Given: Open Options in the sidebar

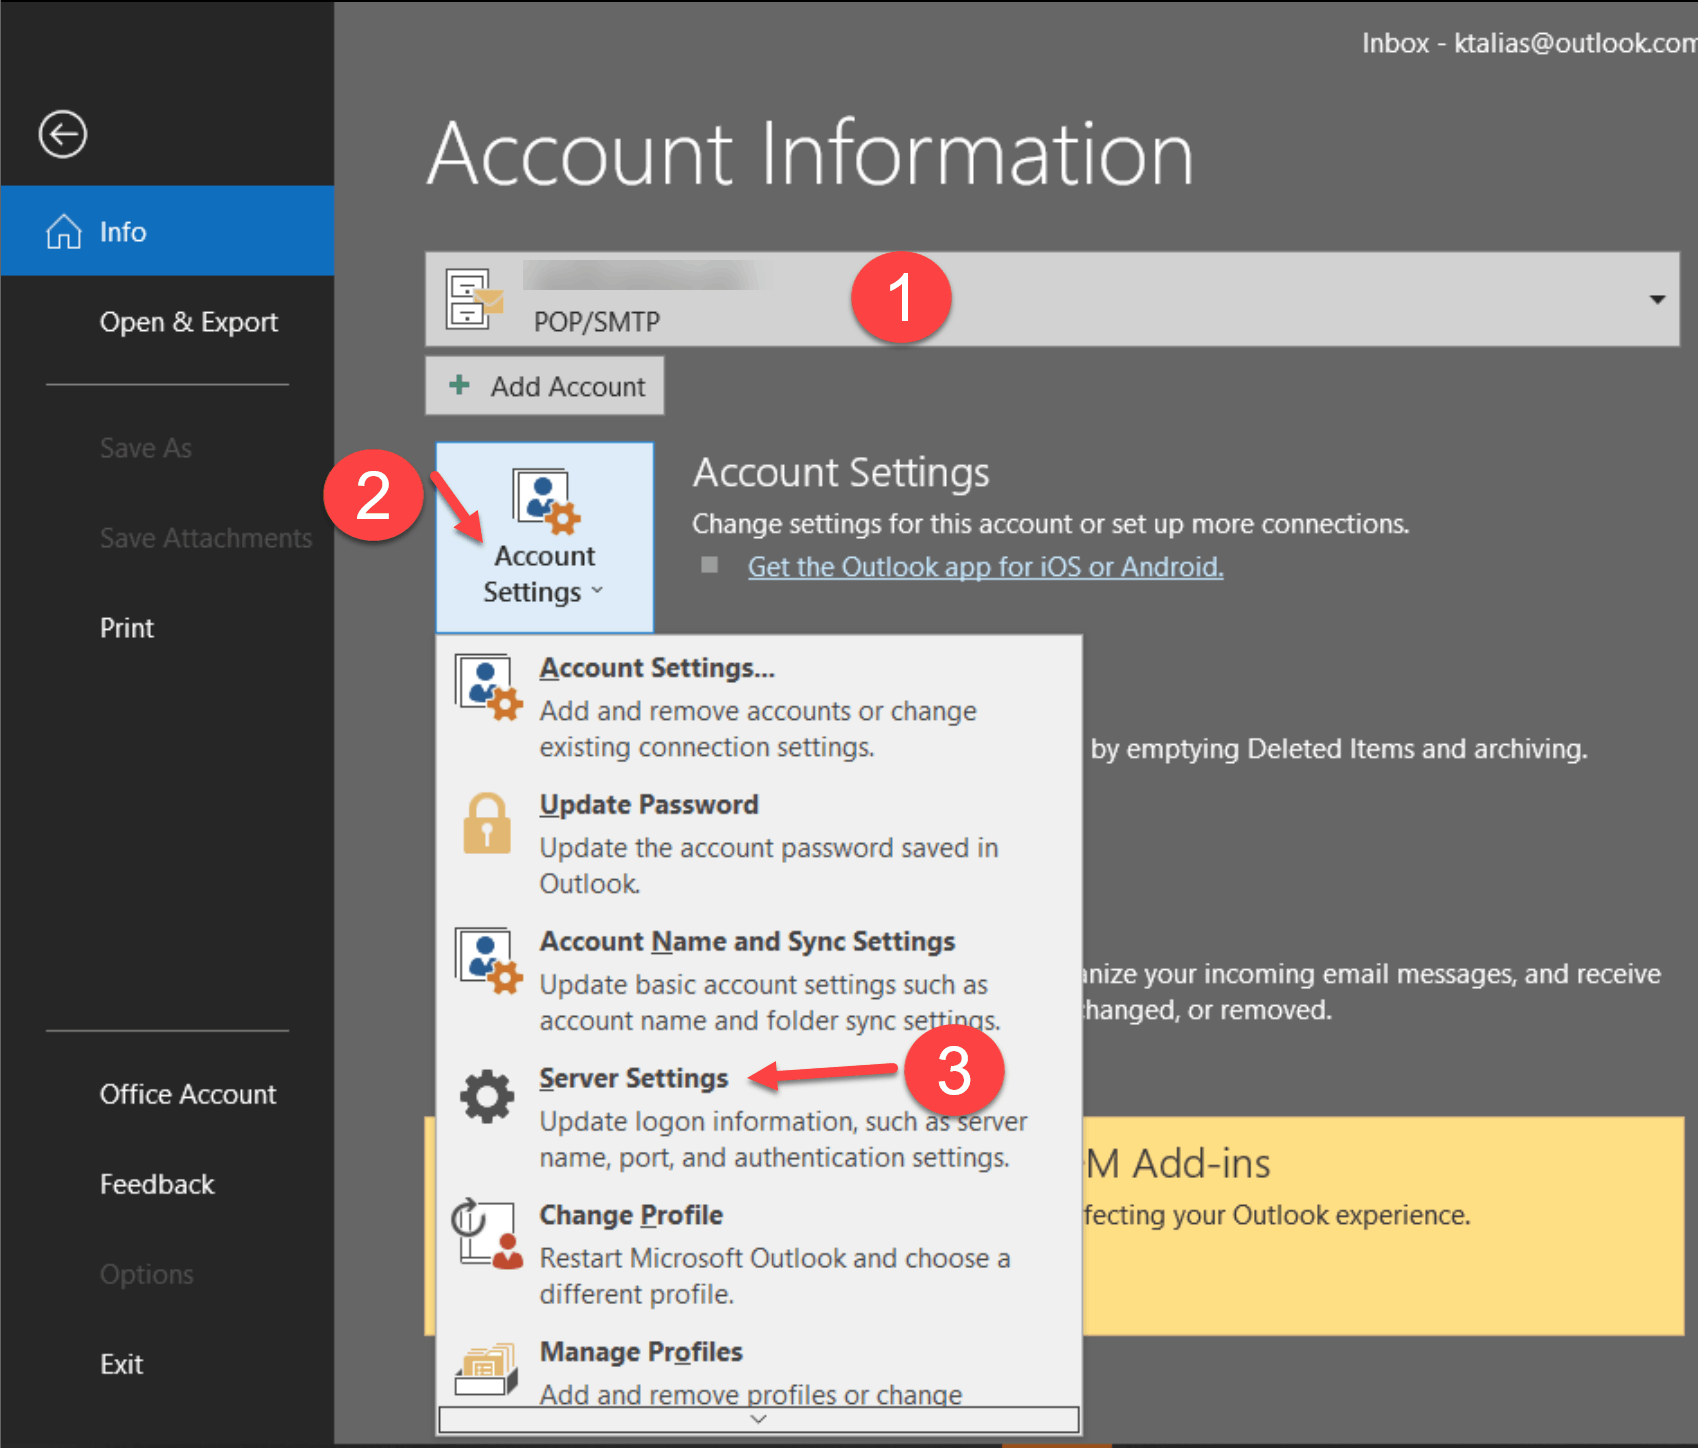Looking at the screenshot, I should point(147,1274).
